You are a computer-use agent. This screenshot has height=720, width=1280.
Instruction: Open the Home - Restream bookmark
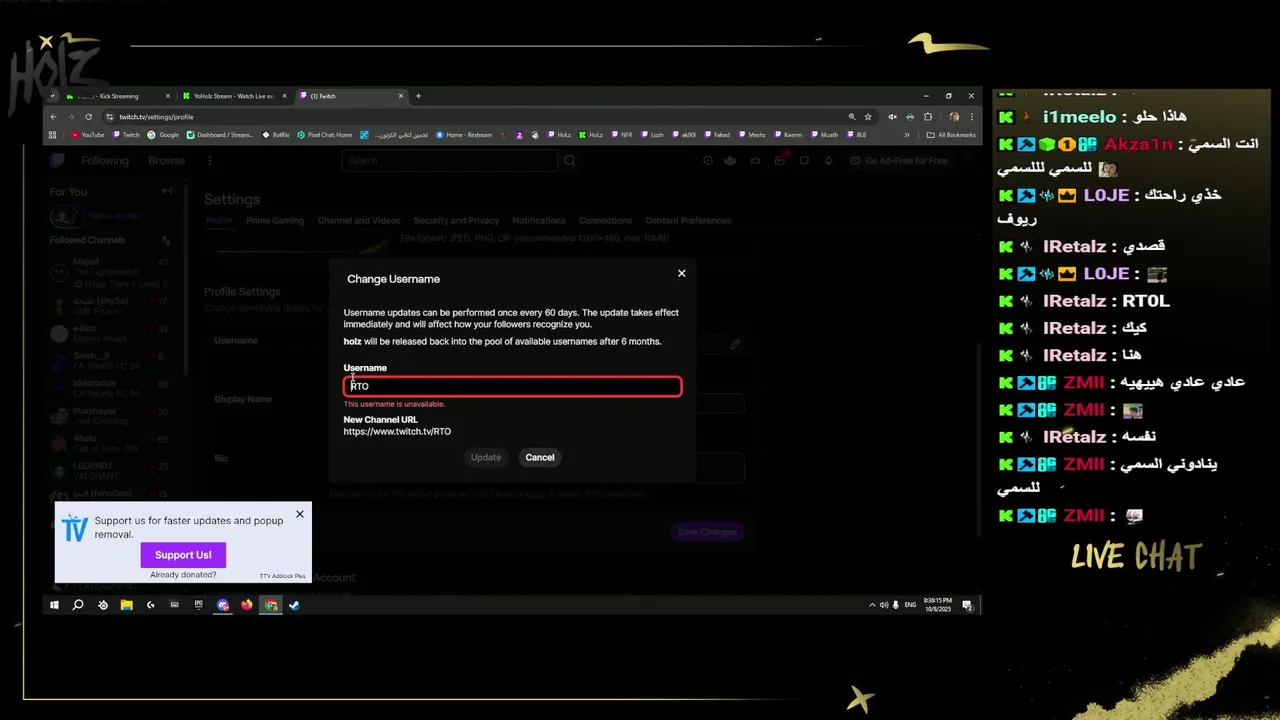click(464, 135)
